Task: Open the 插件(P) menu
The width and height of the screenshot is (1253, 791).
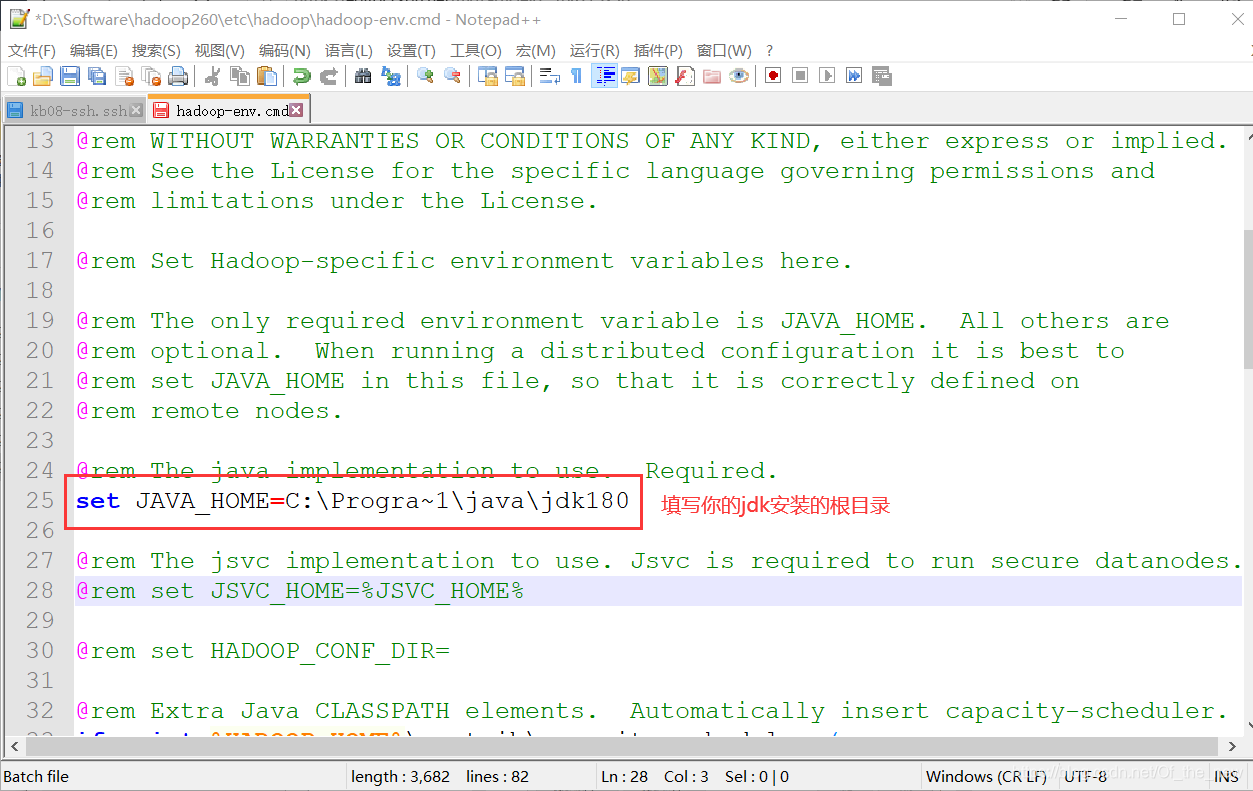Action: (x=658, y=50)
